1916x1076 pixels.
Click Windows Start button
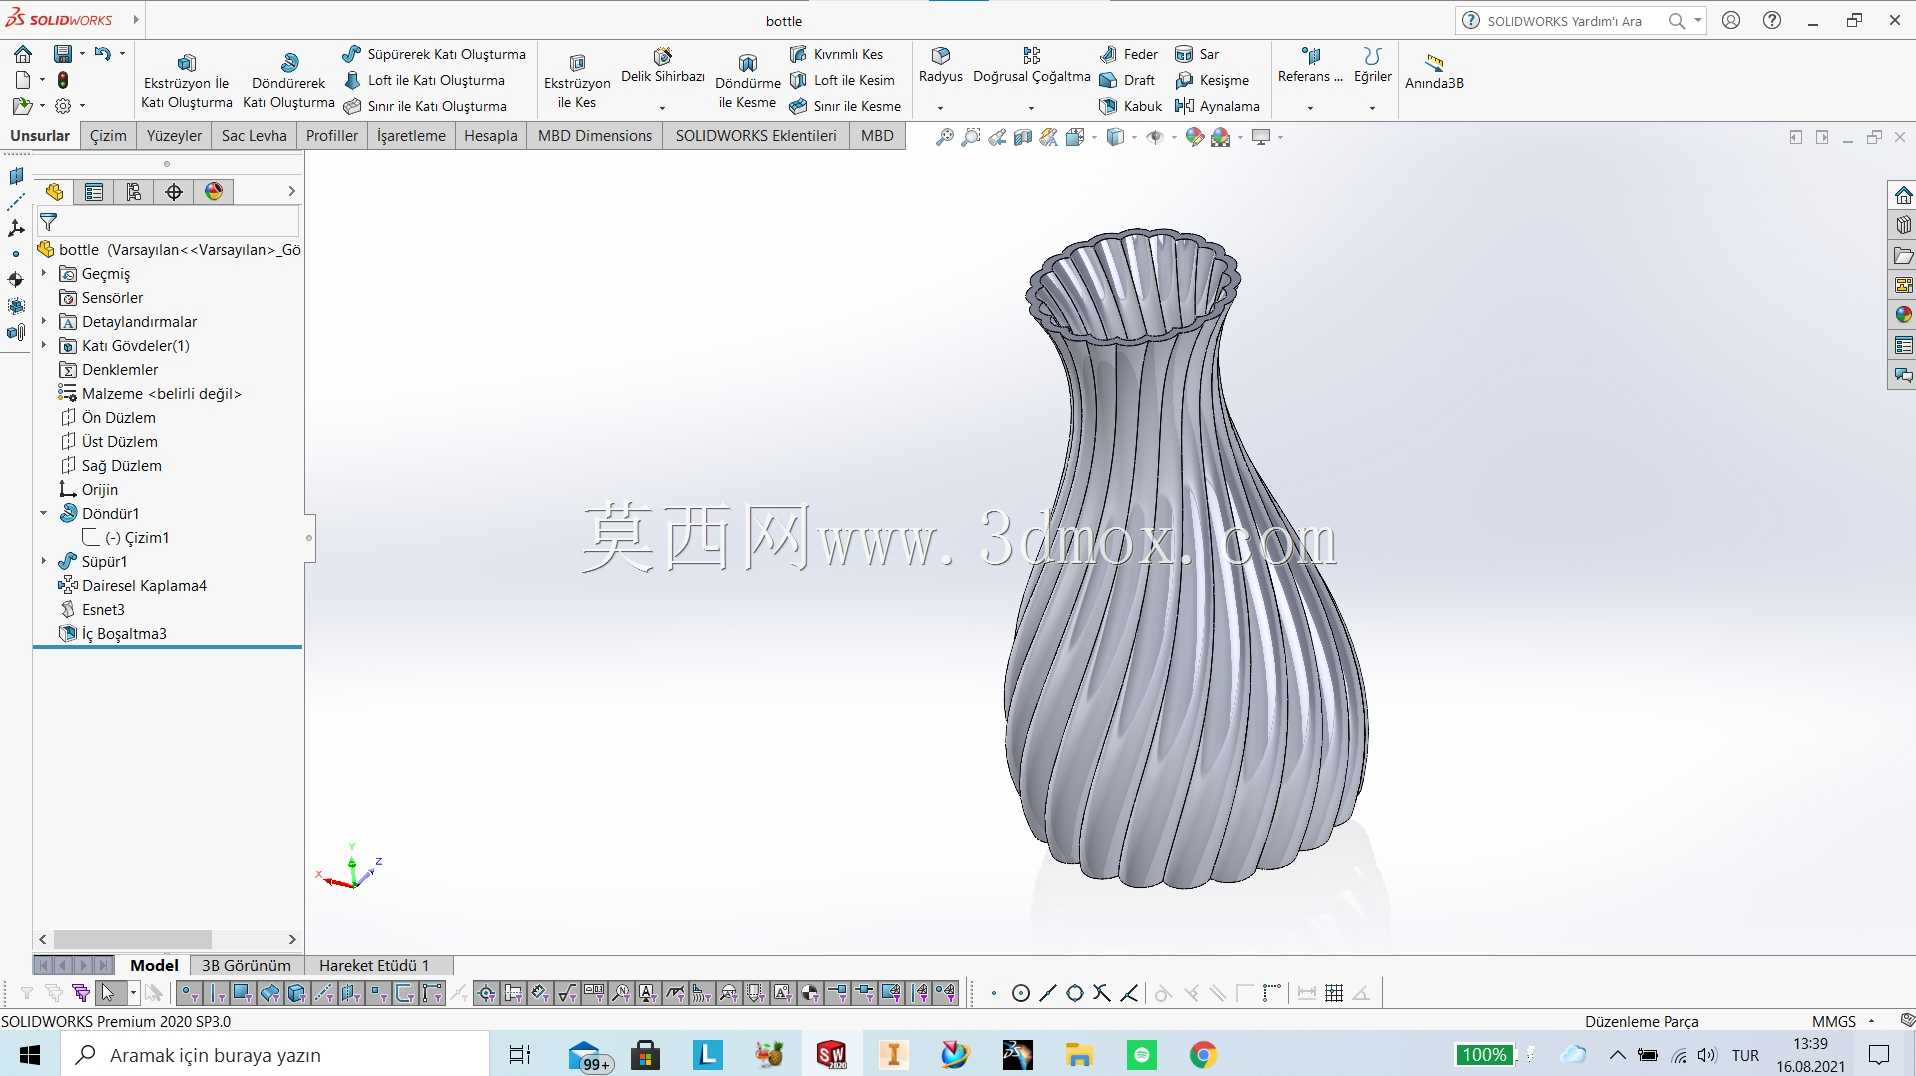(x=29, y=1054)
